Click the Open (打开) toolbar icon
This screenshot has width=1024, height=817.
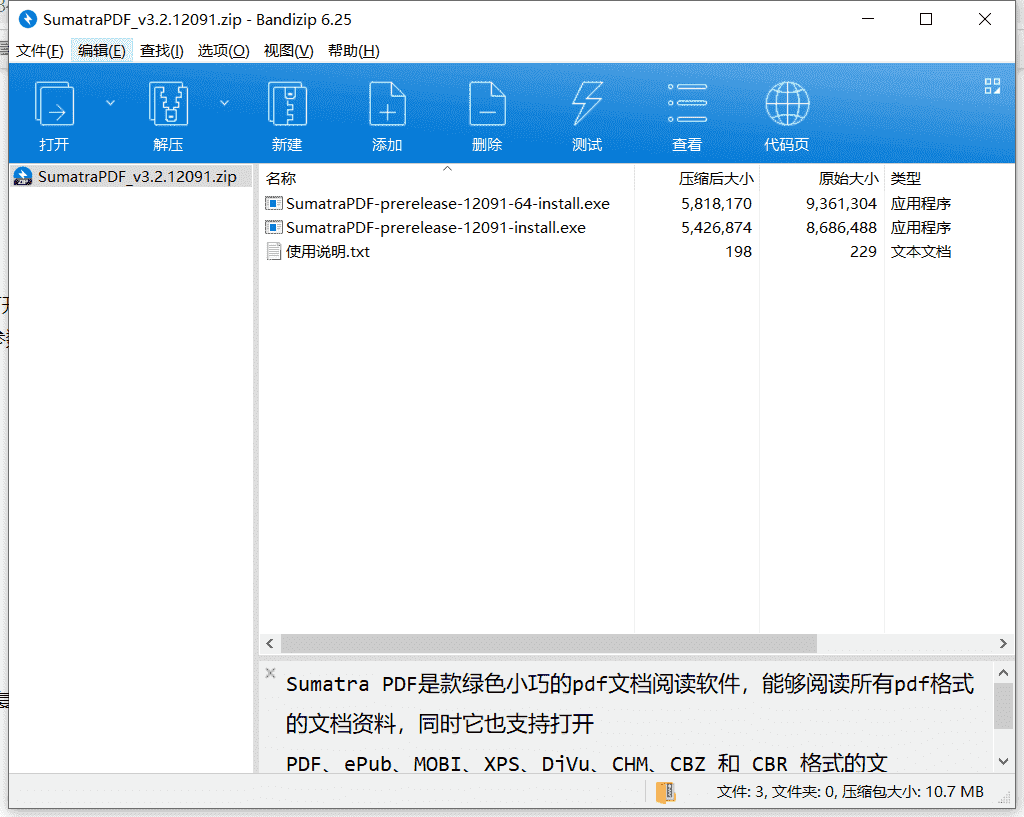54,104
